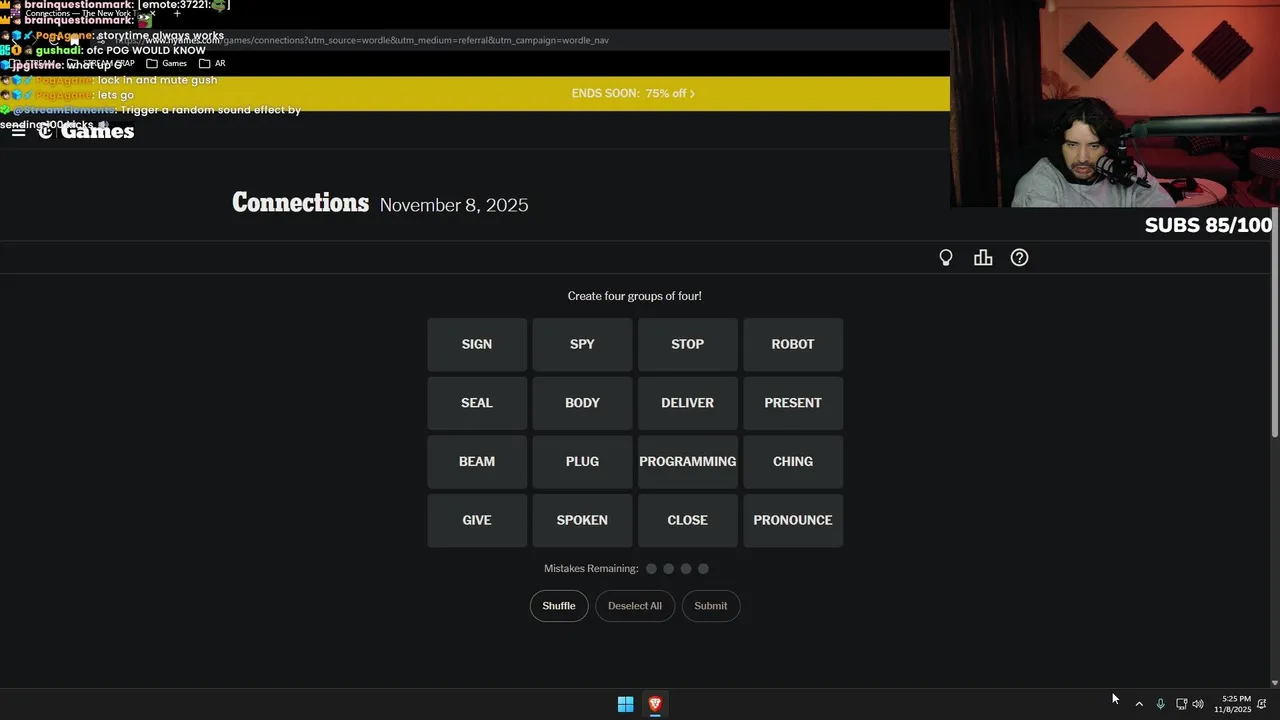Select the CLOSE word tile

[x=688, y=520]
